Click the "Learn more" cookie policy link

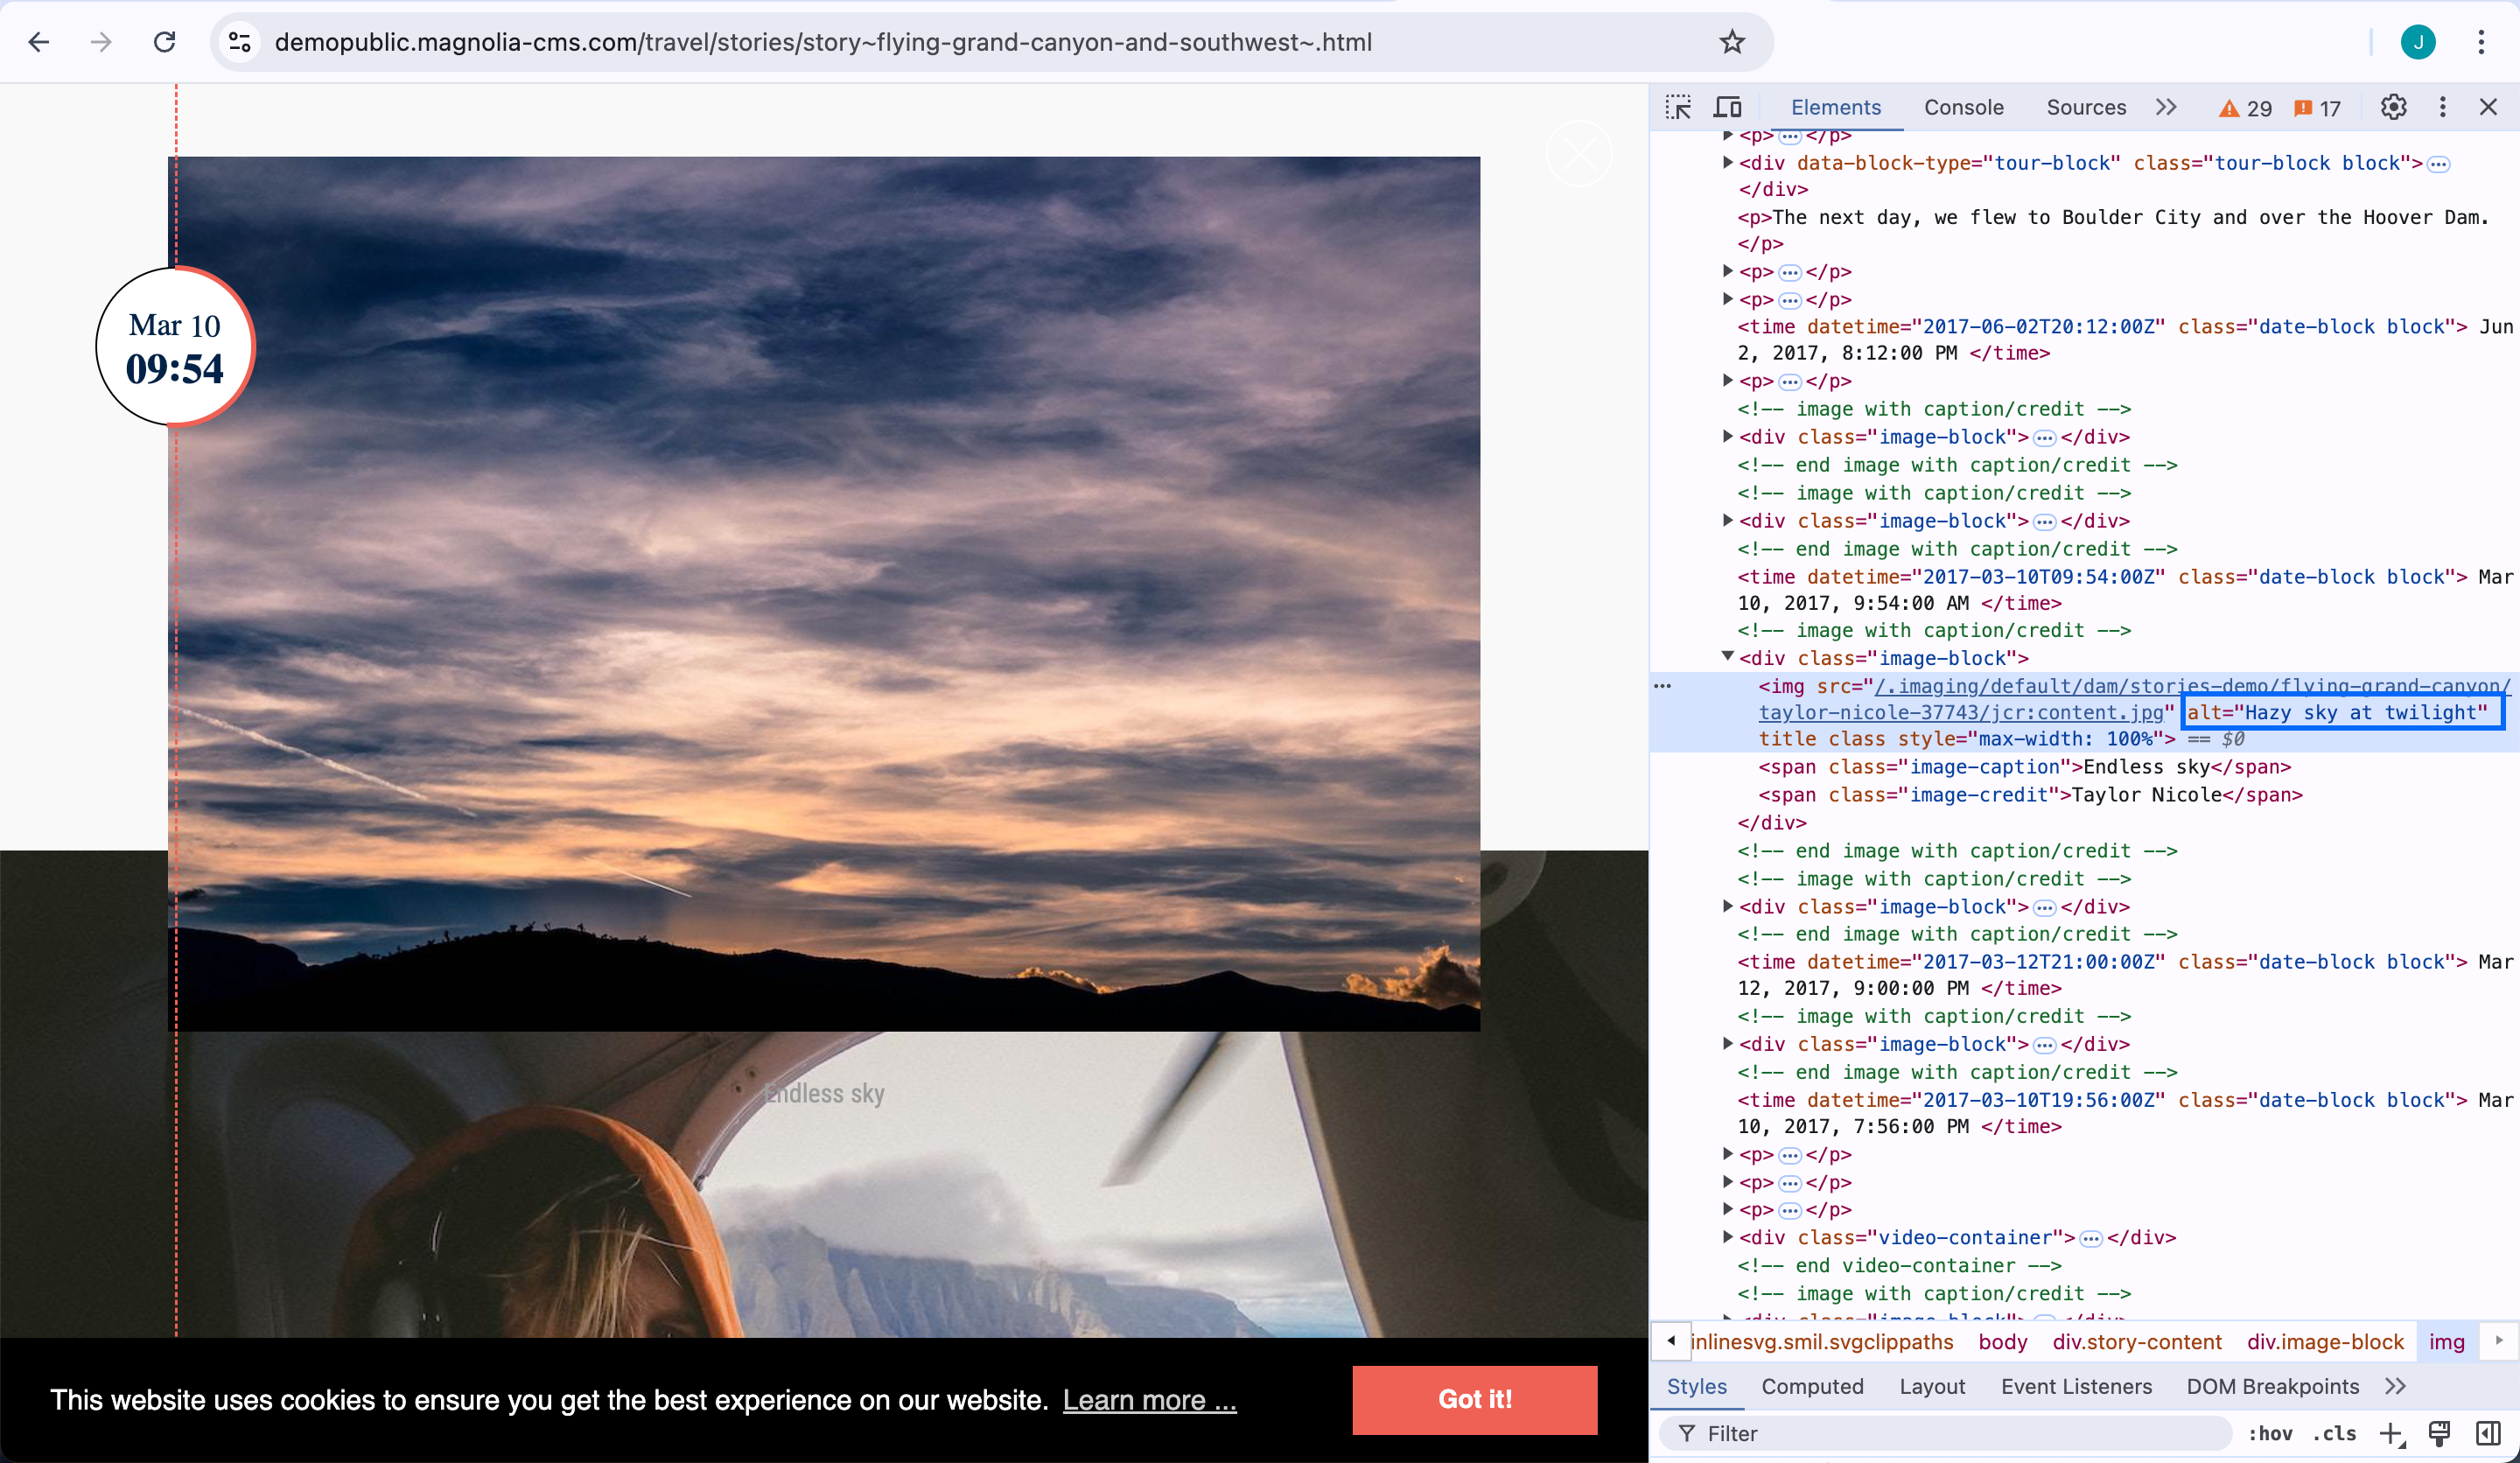click(x=1148, y=1398)
